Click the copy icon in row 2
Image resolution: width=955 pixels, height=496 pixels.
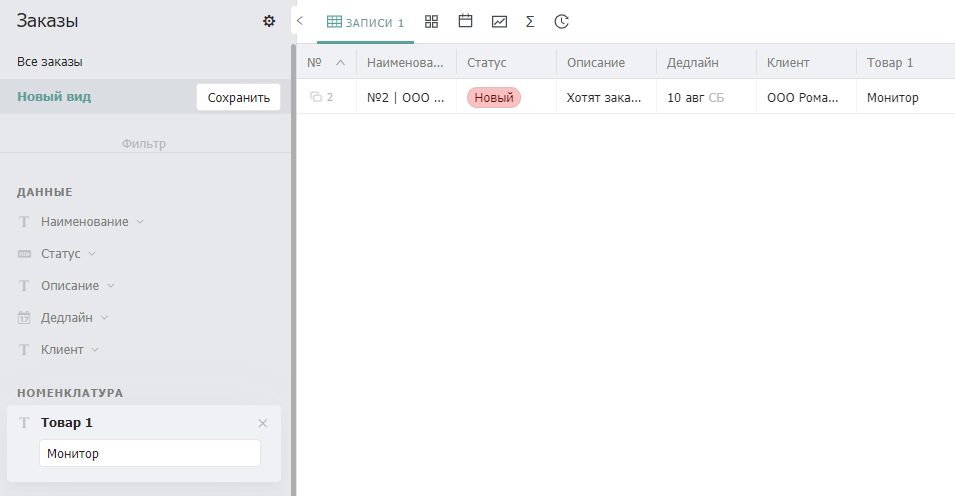coord(315,97)
